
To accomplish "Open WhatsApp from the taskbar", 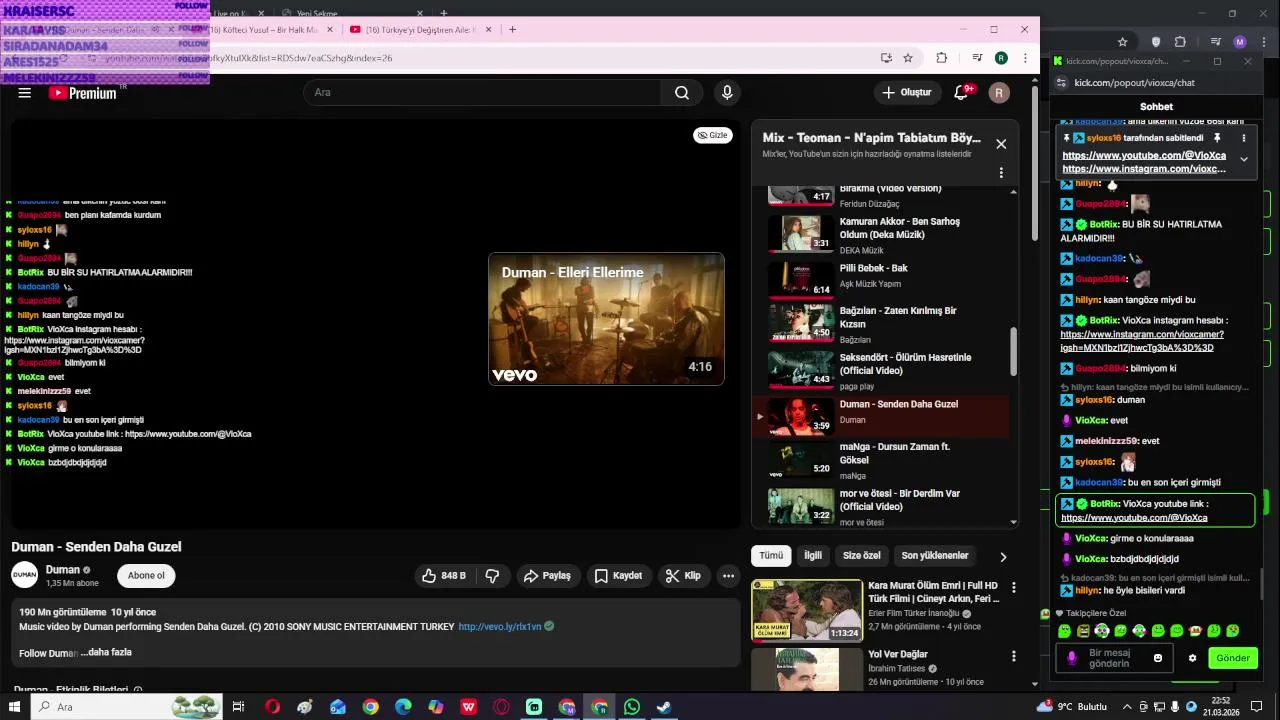I will click(632, 707).
